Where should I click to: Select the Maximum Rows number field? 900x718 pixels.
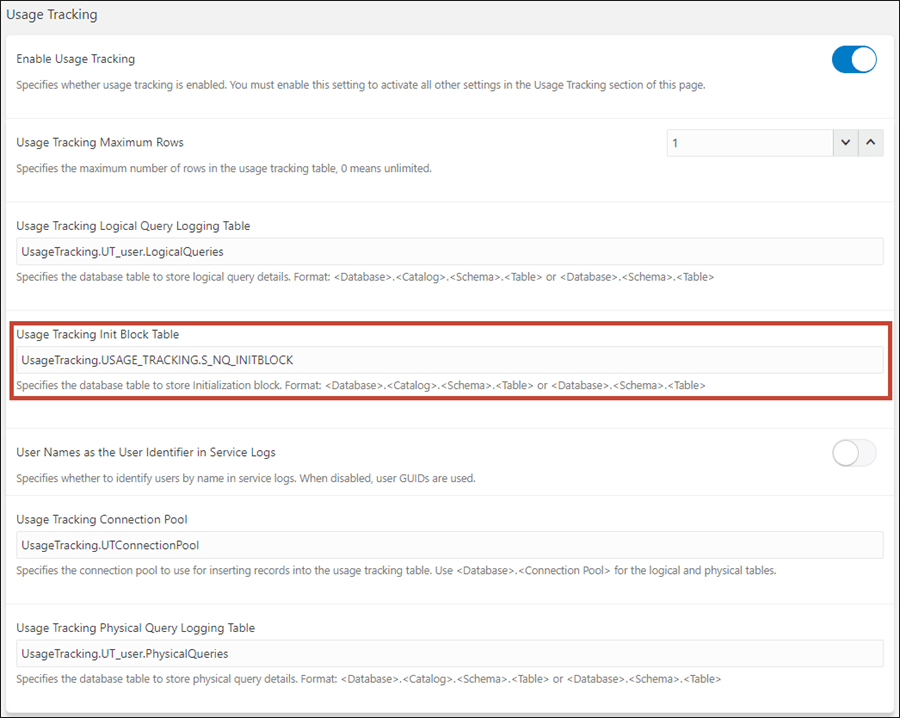(750, 142)
